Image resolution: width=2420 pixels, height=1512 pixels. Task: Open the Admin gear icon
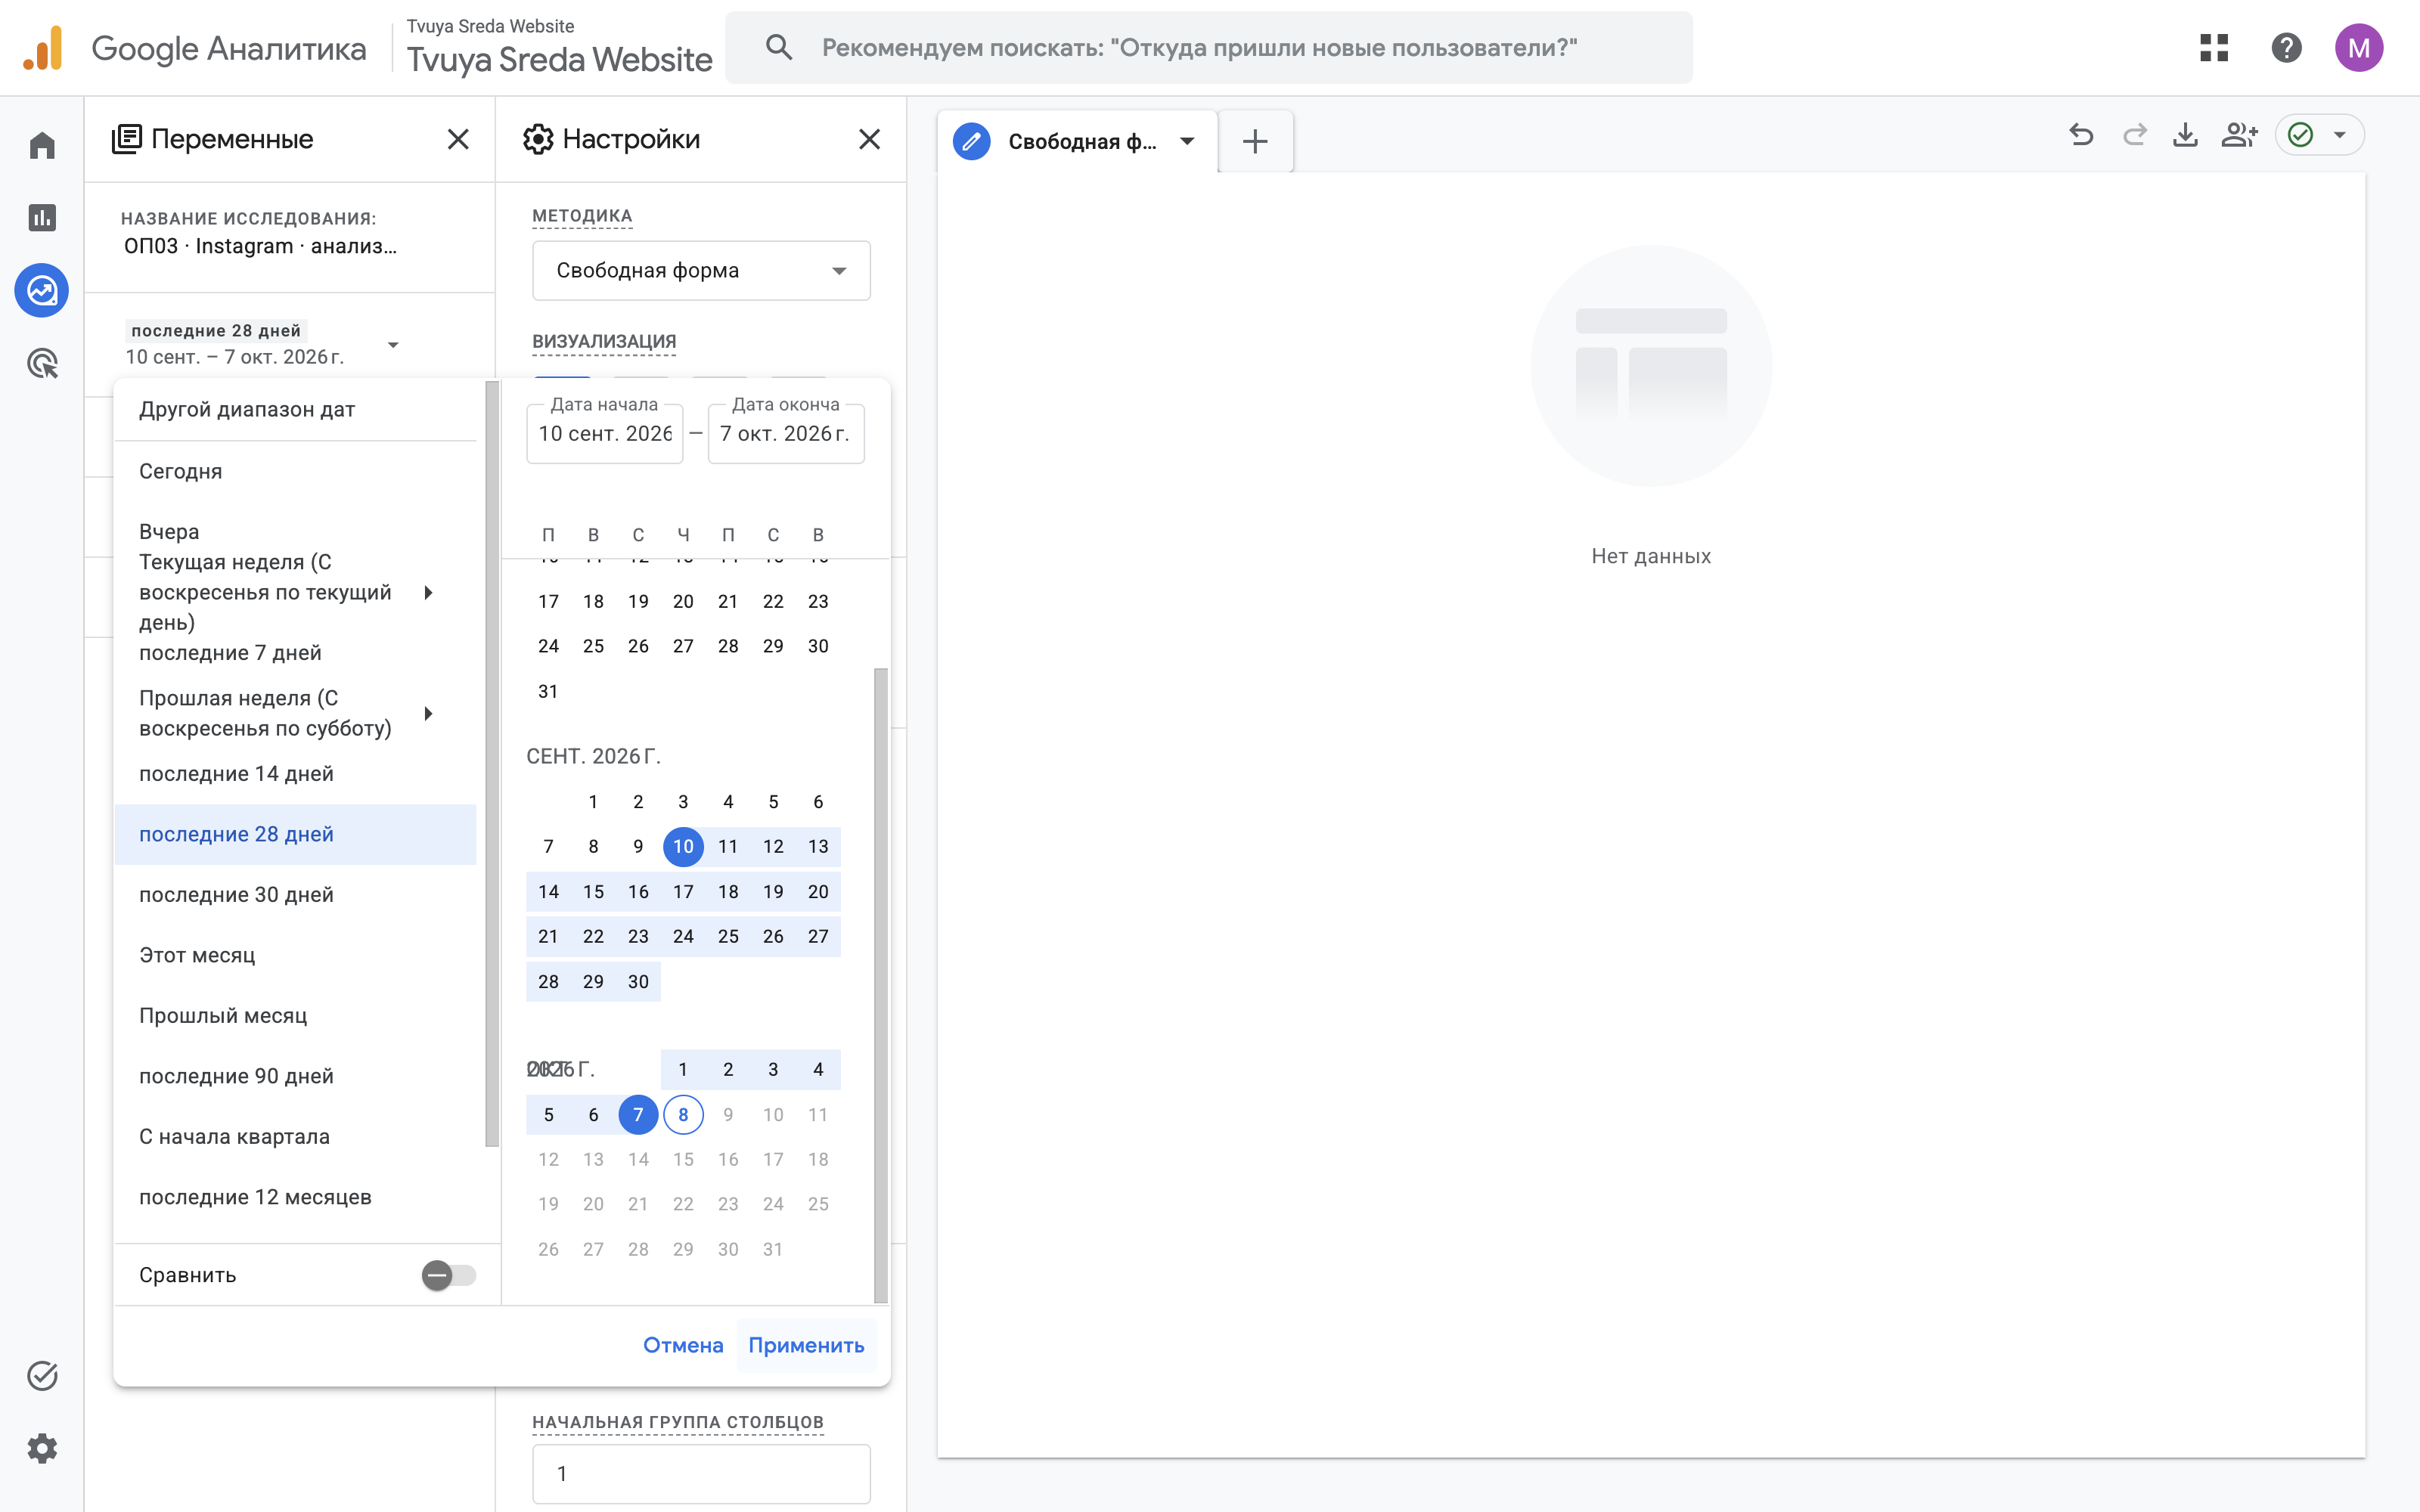click(42, 1448)
